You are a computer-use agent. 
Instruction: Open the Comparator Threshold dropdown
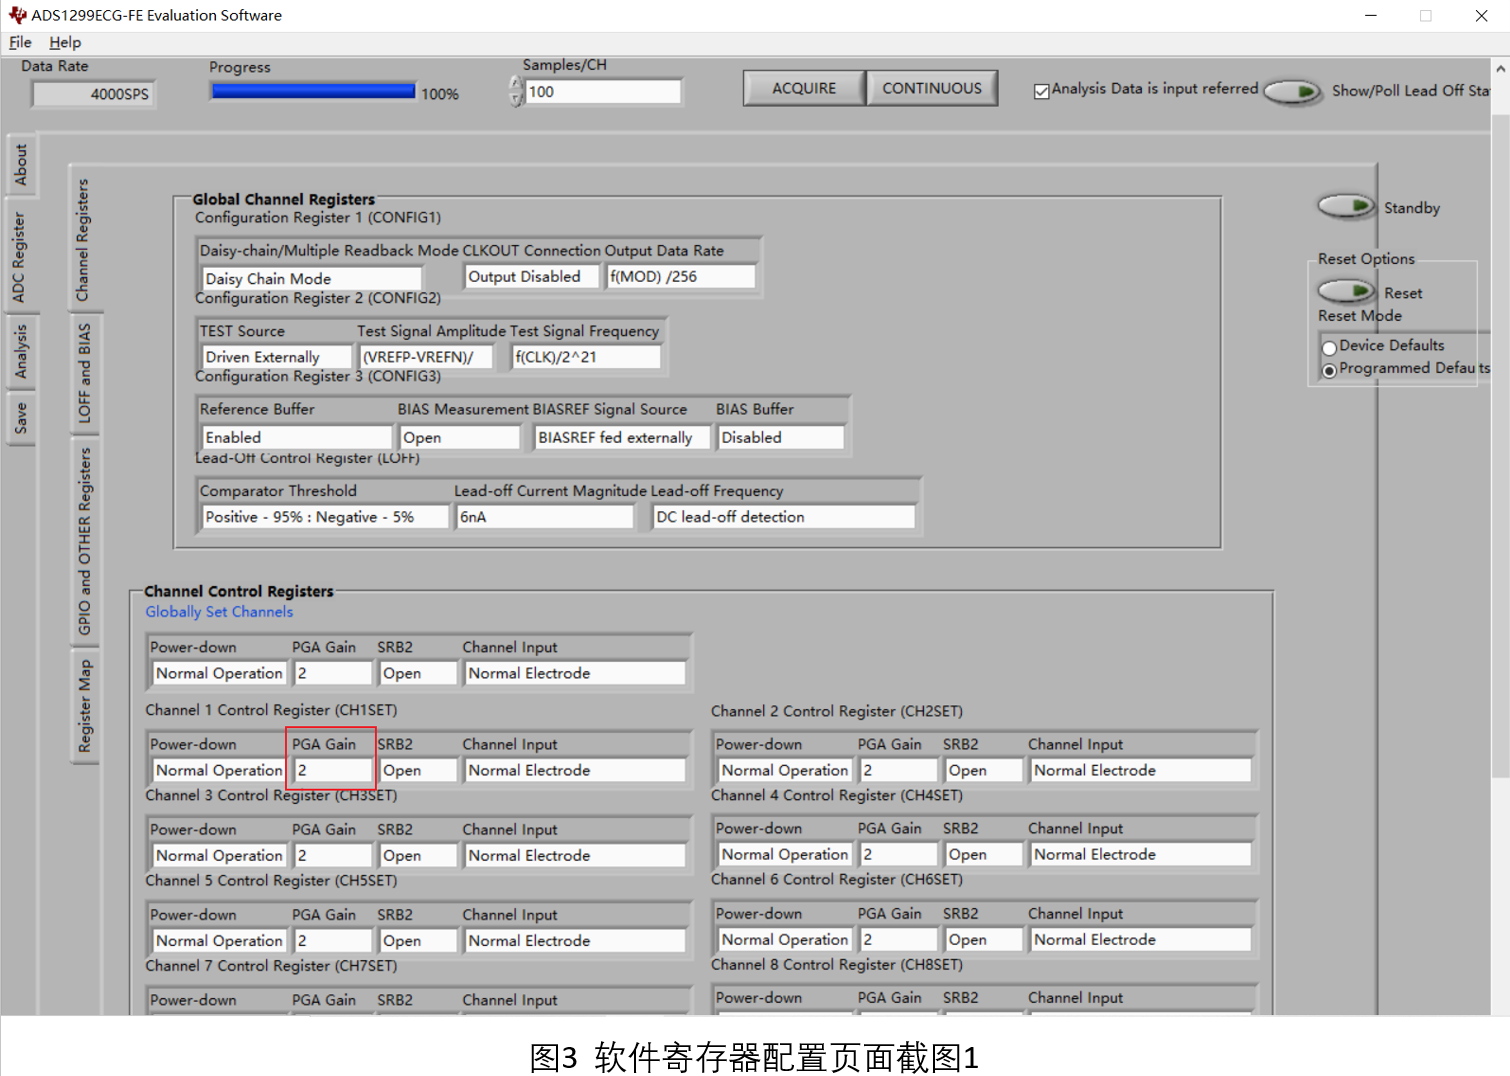pos(325,517)
